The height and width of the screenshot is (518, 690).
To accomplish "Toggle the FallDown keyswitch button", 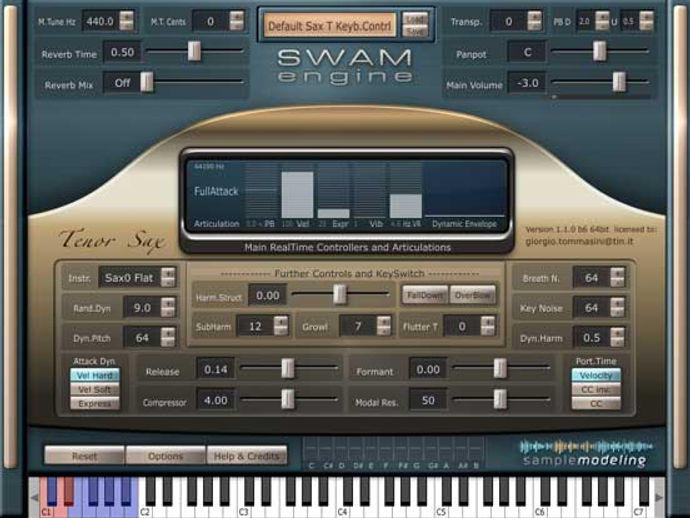I will click(425, 295).
